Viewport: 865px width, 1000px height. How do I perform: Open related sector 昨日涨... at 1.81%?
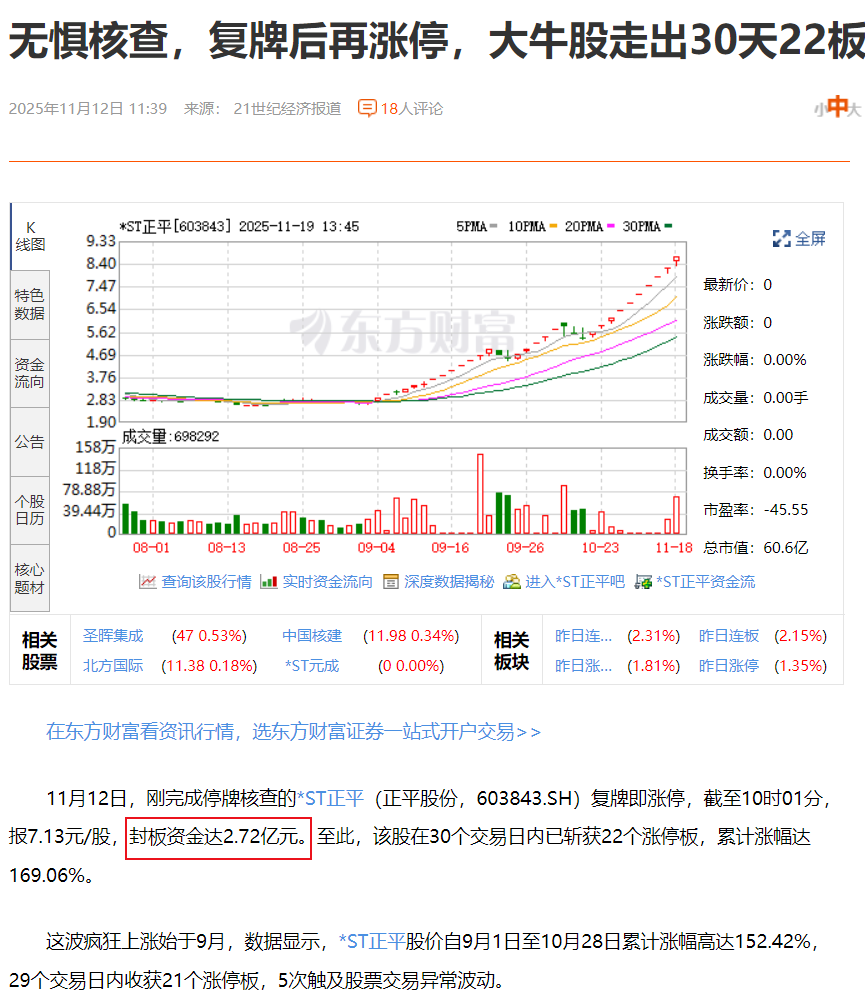[583, 666]
